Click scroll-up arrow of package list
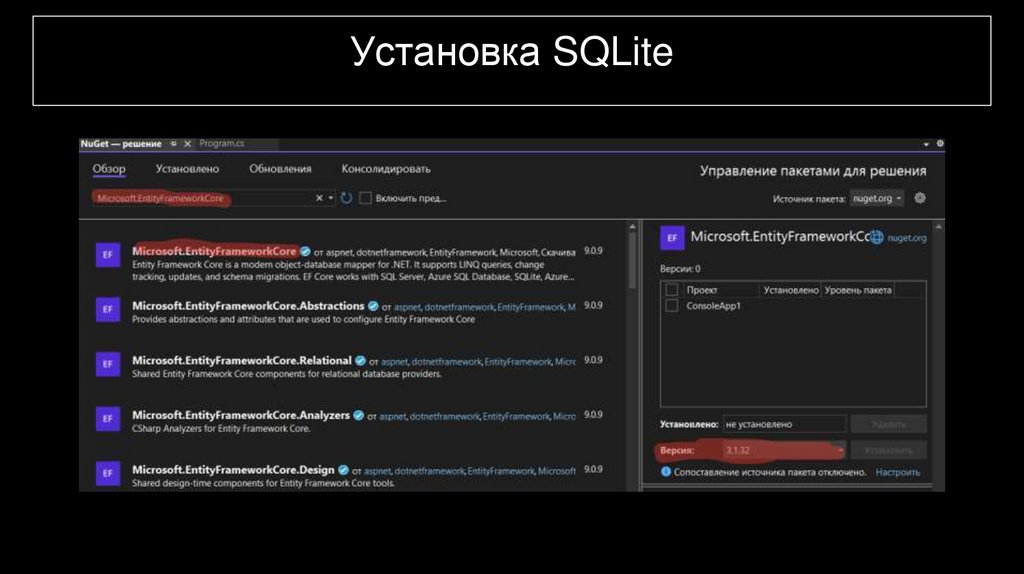 pos(632,227)
